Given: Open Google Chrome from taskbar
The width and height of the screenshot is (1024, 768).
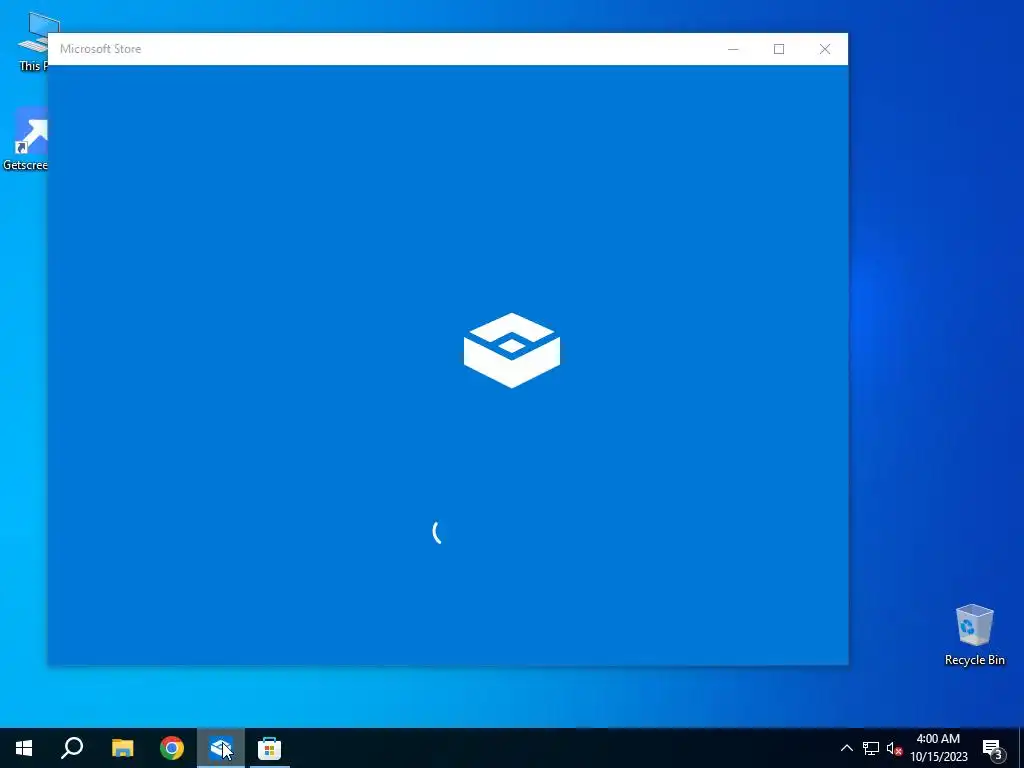Looking at the screenshot, I should [x=172, y=748].
